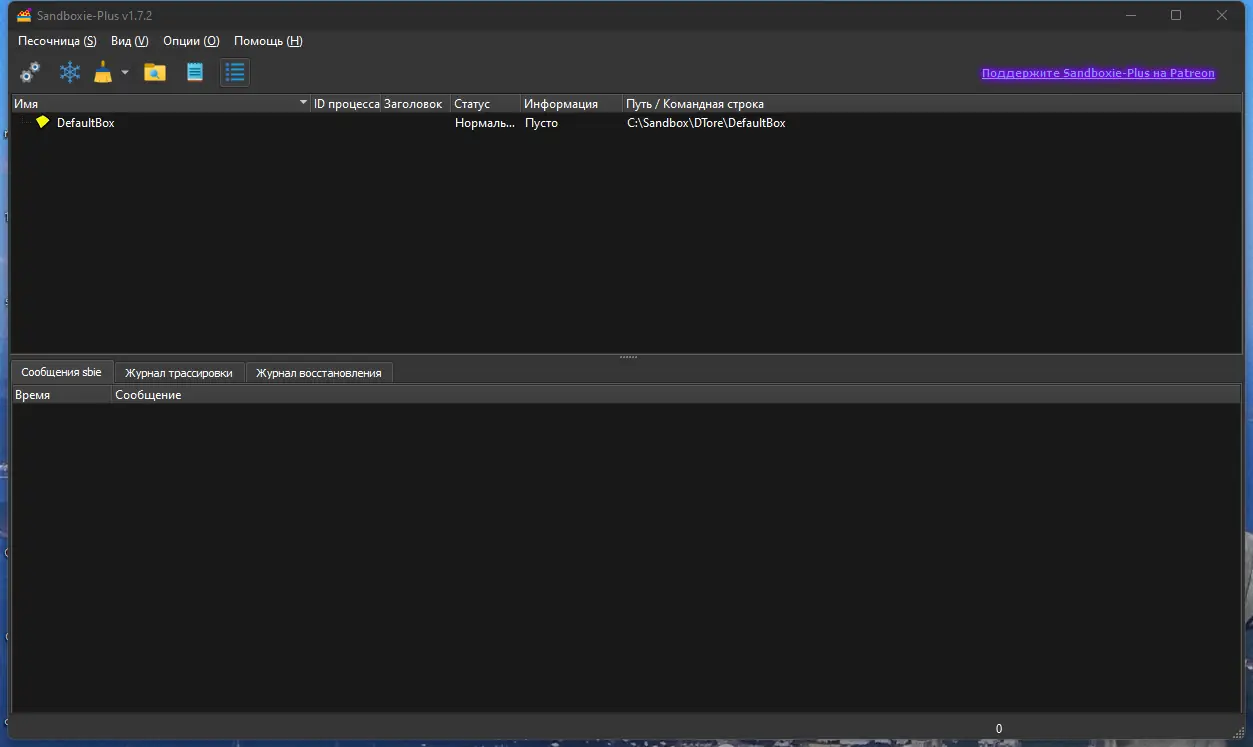This screenshot has height=747, width=1253.
Task: Click the Имя column sort arrow
Action: (x=303, y=103)
